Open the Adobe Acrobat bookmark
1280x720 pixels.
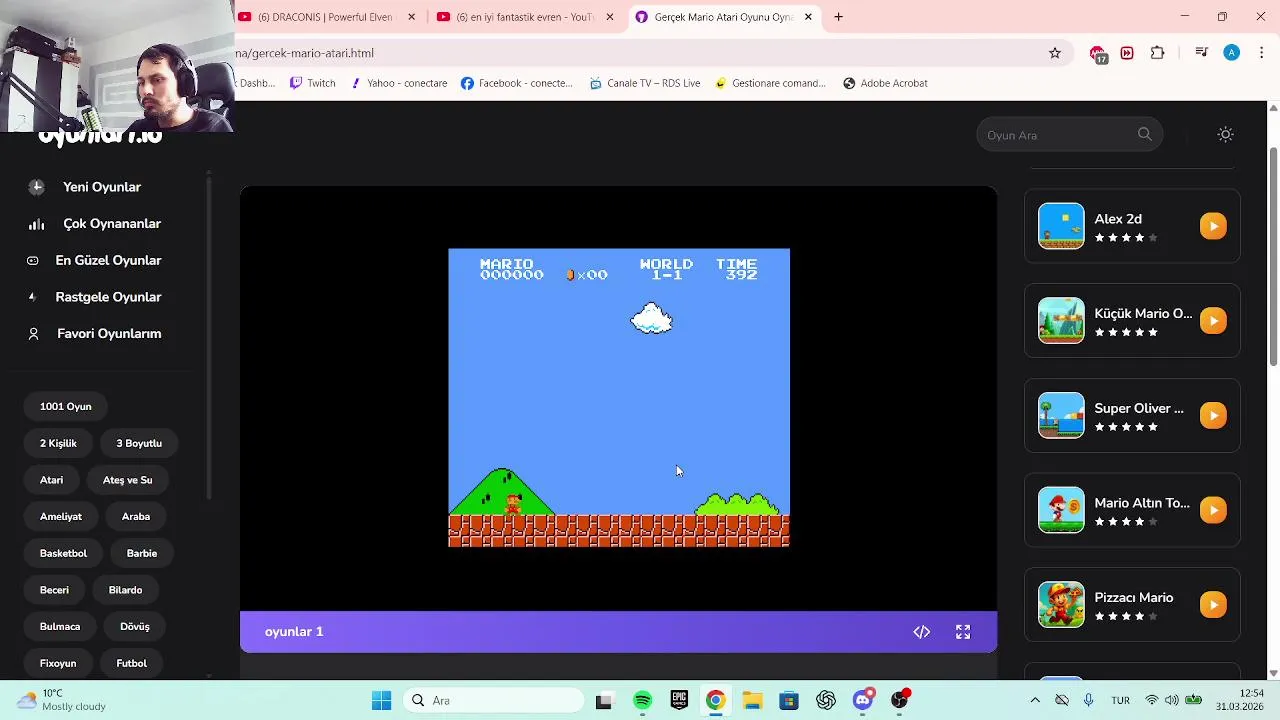[x=885, y=83]
